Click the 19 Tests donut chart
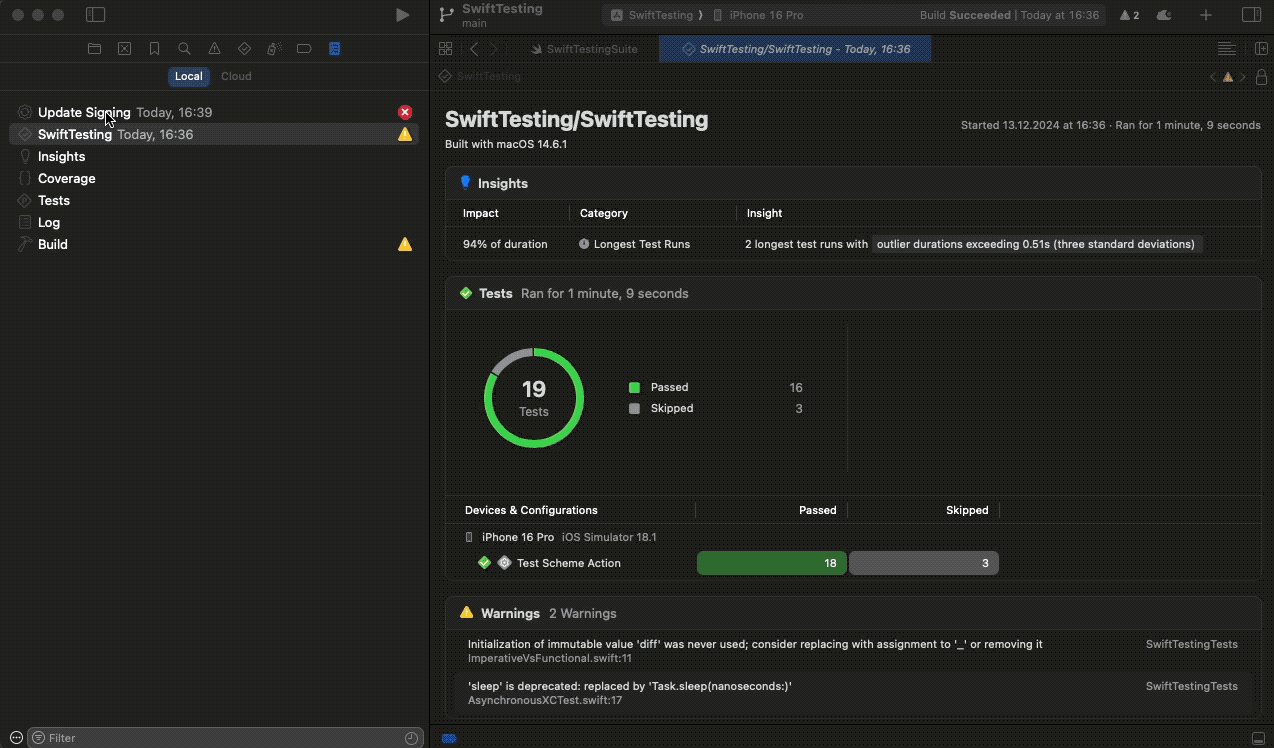This screenshot has width=1274, height=748. [x=534, y=398]
